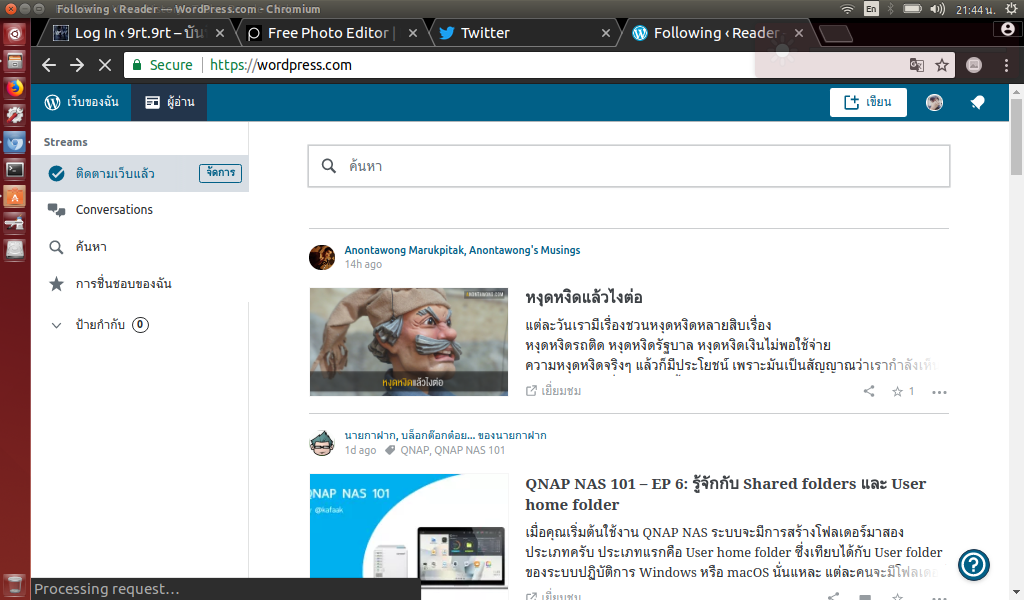The height and width of the screenshot is (600, 1024).
Task: Open the system settings gear menu
Action: 1011,8
